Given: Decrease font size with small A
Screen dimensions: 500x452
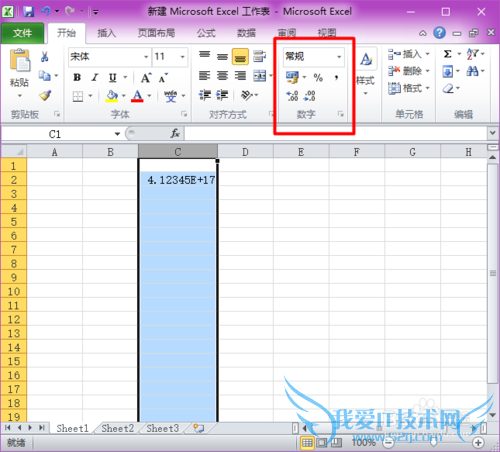Looking at the screenshot, I should (163, 78).
